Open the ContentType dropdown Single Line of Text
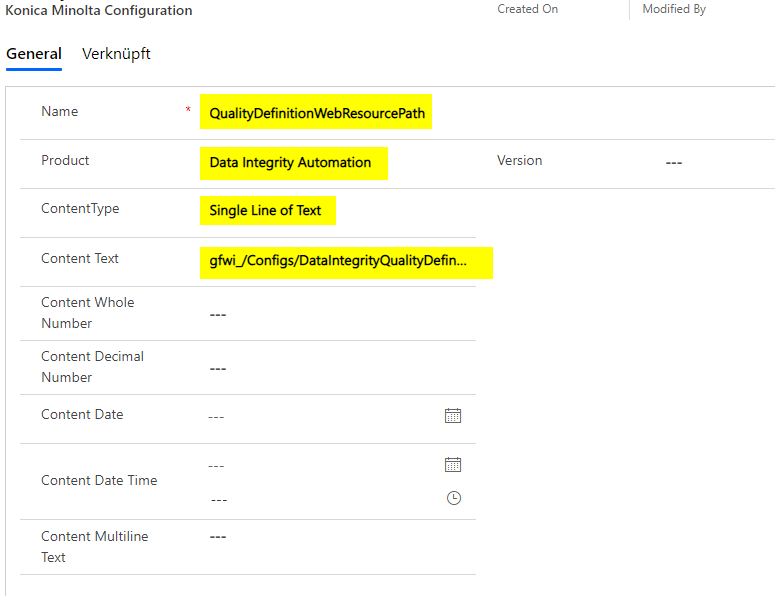 [268, 211]
